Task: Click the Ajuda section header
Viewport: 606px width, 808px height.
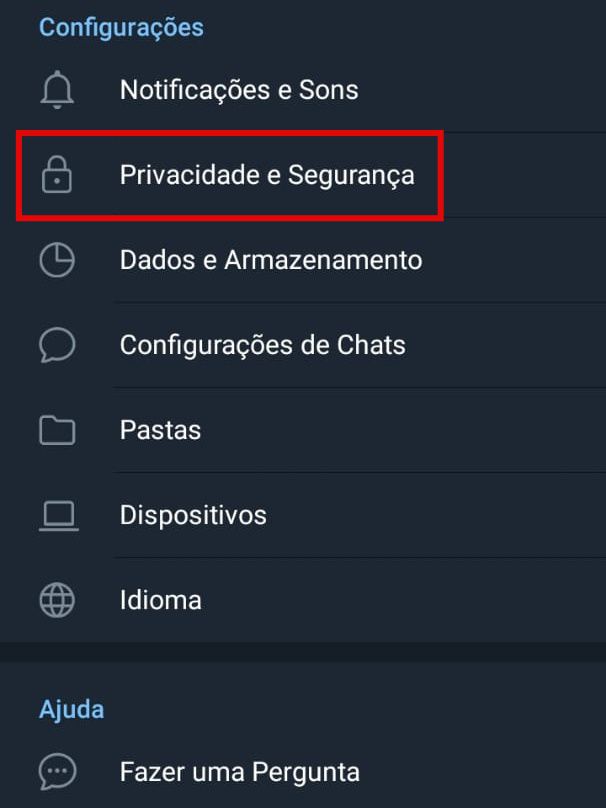Action: pyautogui.click(x=72, y=710)
